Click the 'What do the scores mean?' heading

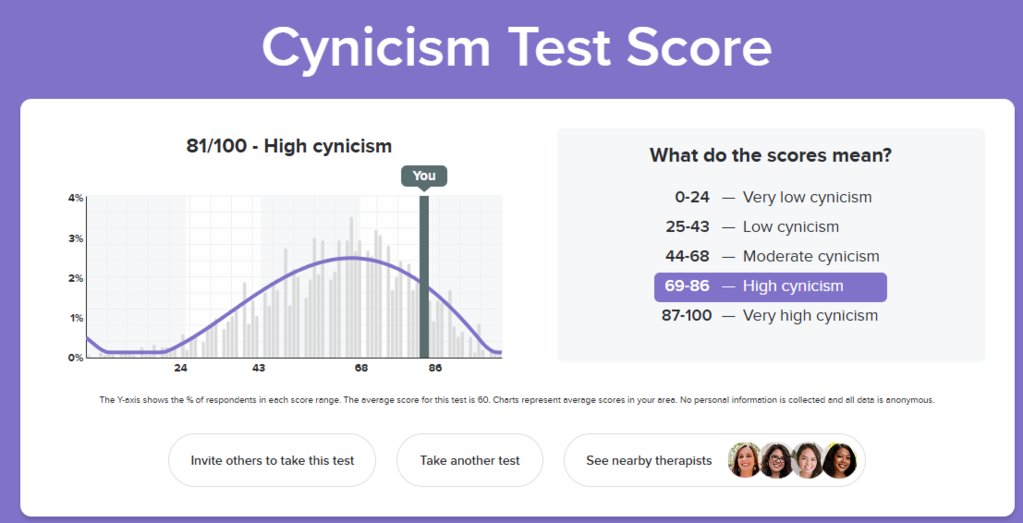[771, 155]
